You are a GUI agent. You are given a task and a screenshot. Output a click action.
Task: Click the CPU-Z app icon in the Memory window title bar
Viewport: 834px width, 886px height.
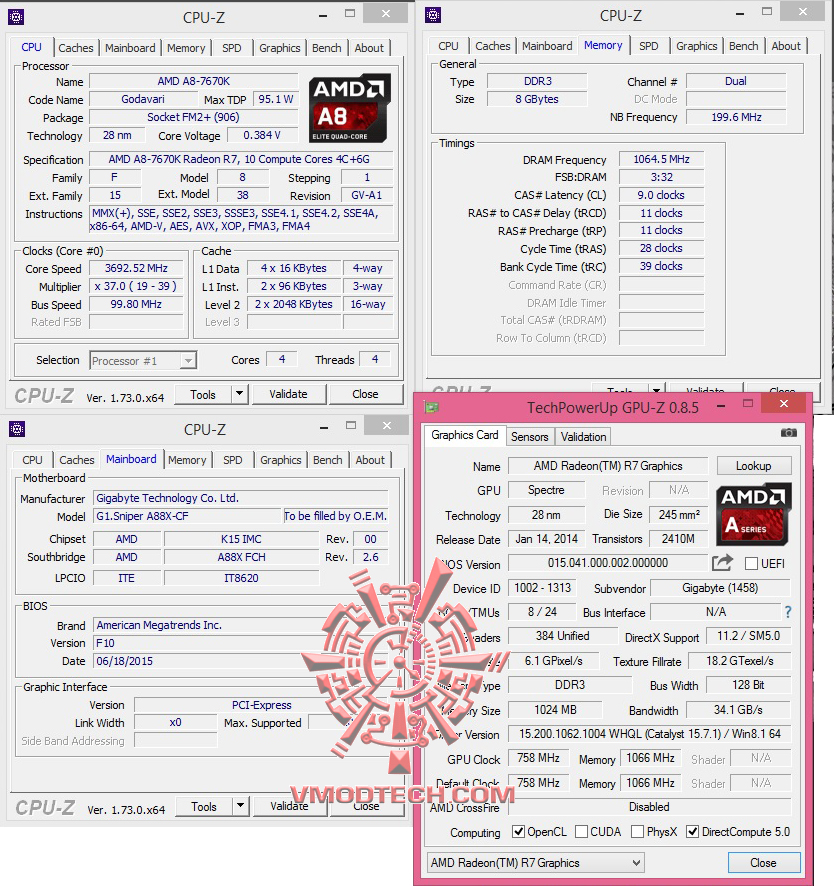pyautogui.click(x=433, y=15)
